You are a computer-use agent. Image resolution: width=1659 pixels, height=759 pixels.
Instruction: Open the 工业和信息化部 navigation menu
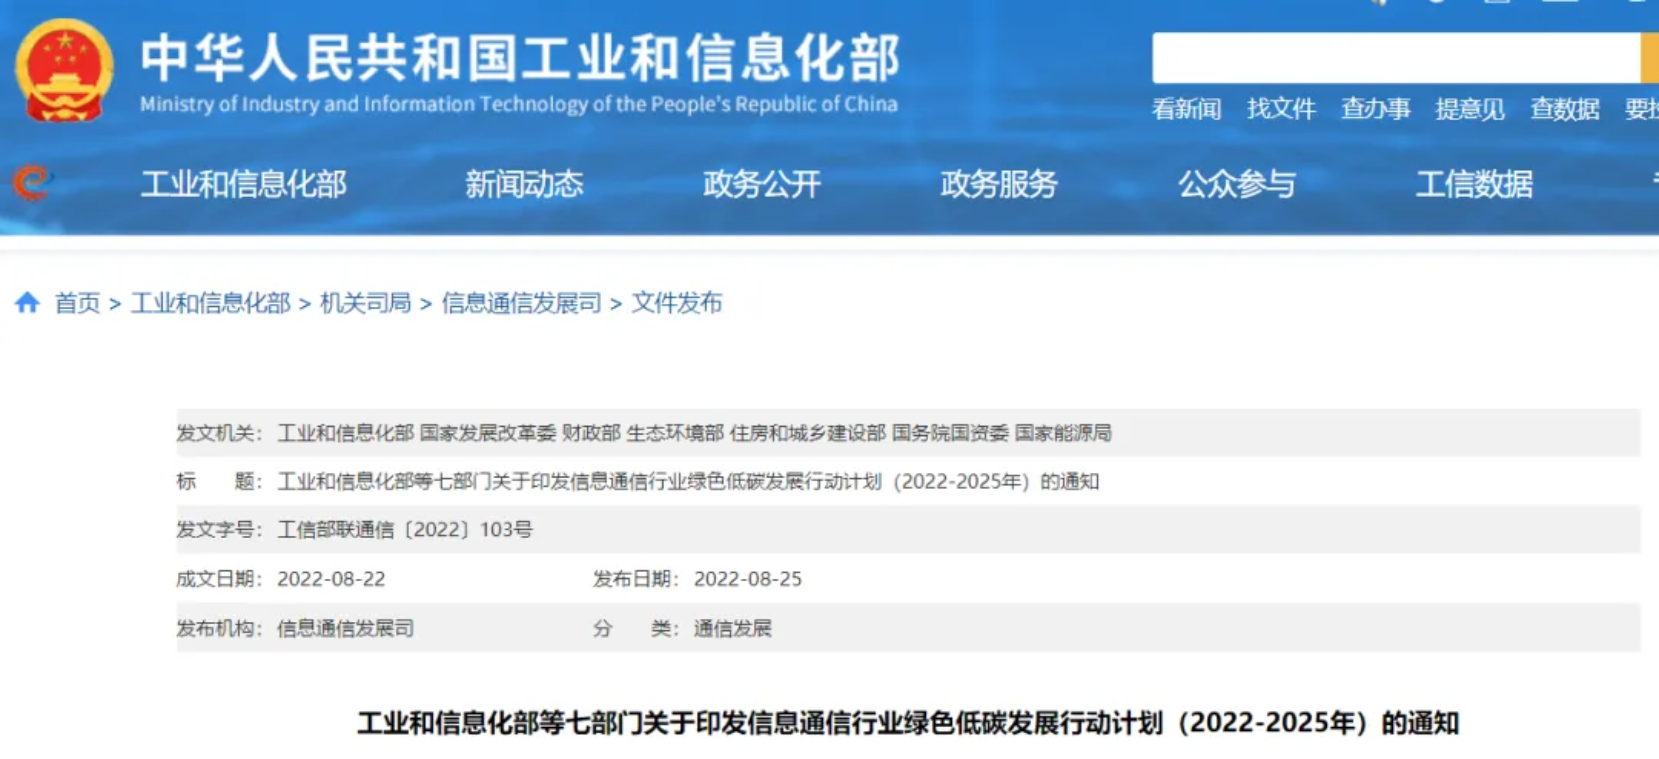click(243, 184)
